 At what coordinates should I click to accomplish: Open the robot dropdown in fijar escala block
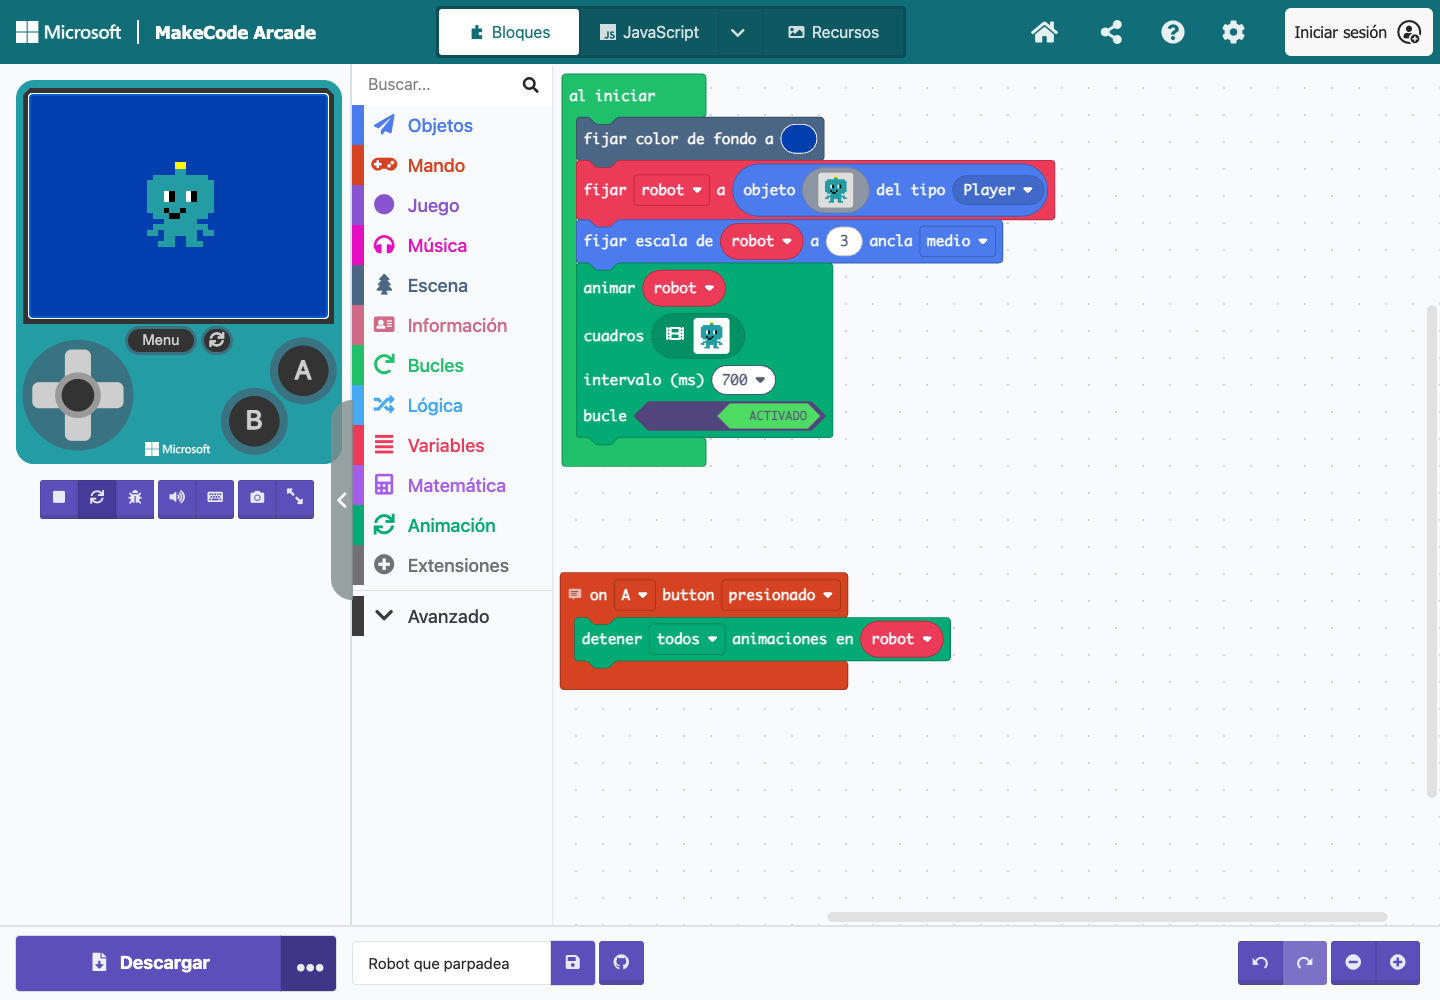[x=761, y=241]
